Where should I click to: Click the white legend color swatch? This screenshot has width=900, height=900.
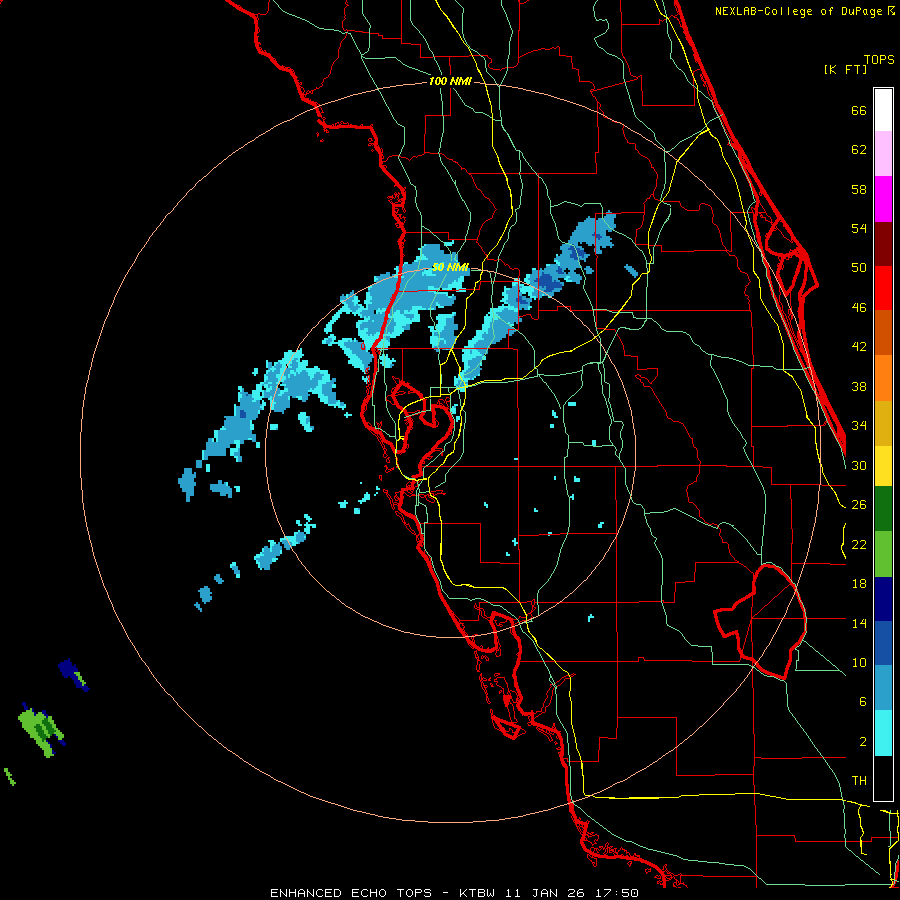[883, 110]
